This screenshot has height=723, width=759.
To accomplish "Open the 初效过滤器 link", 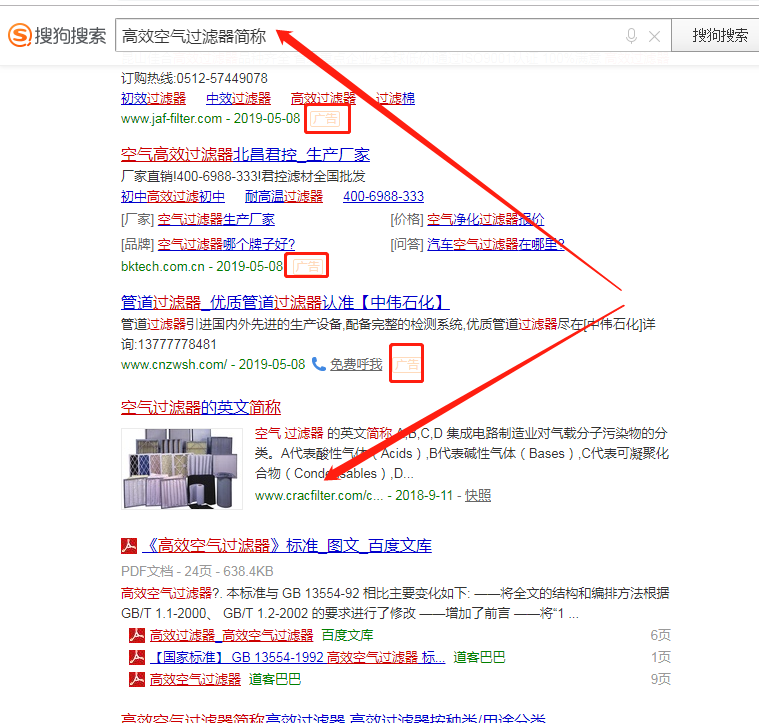I will (153, 98).
